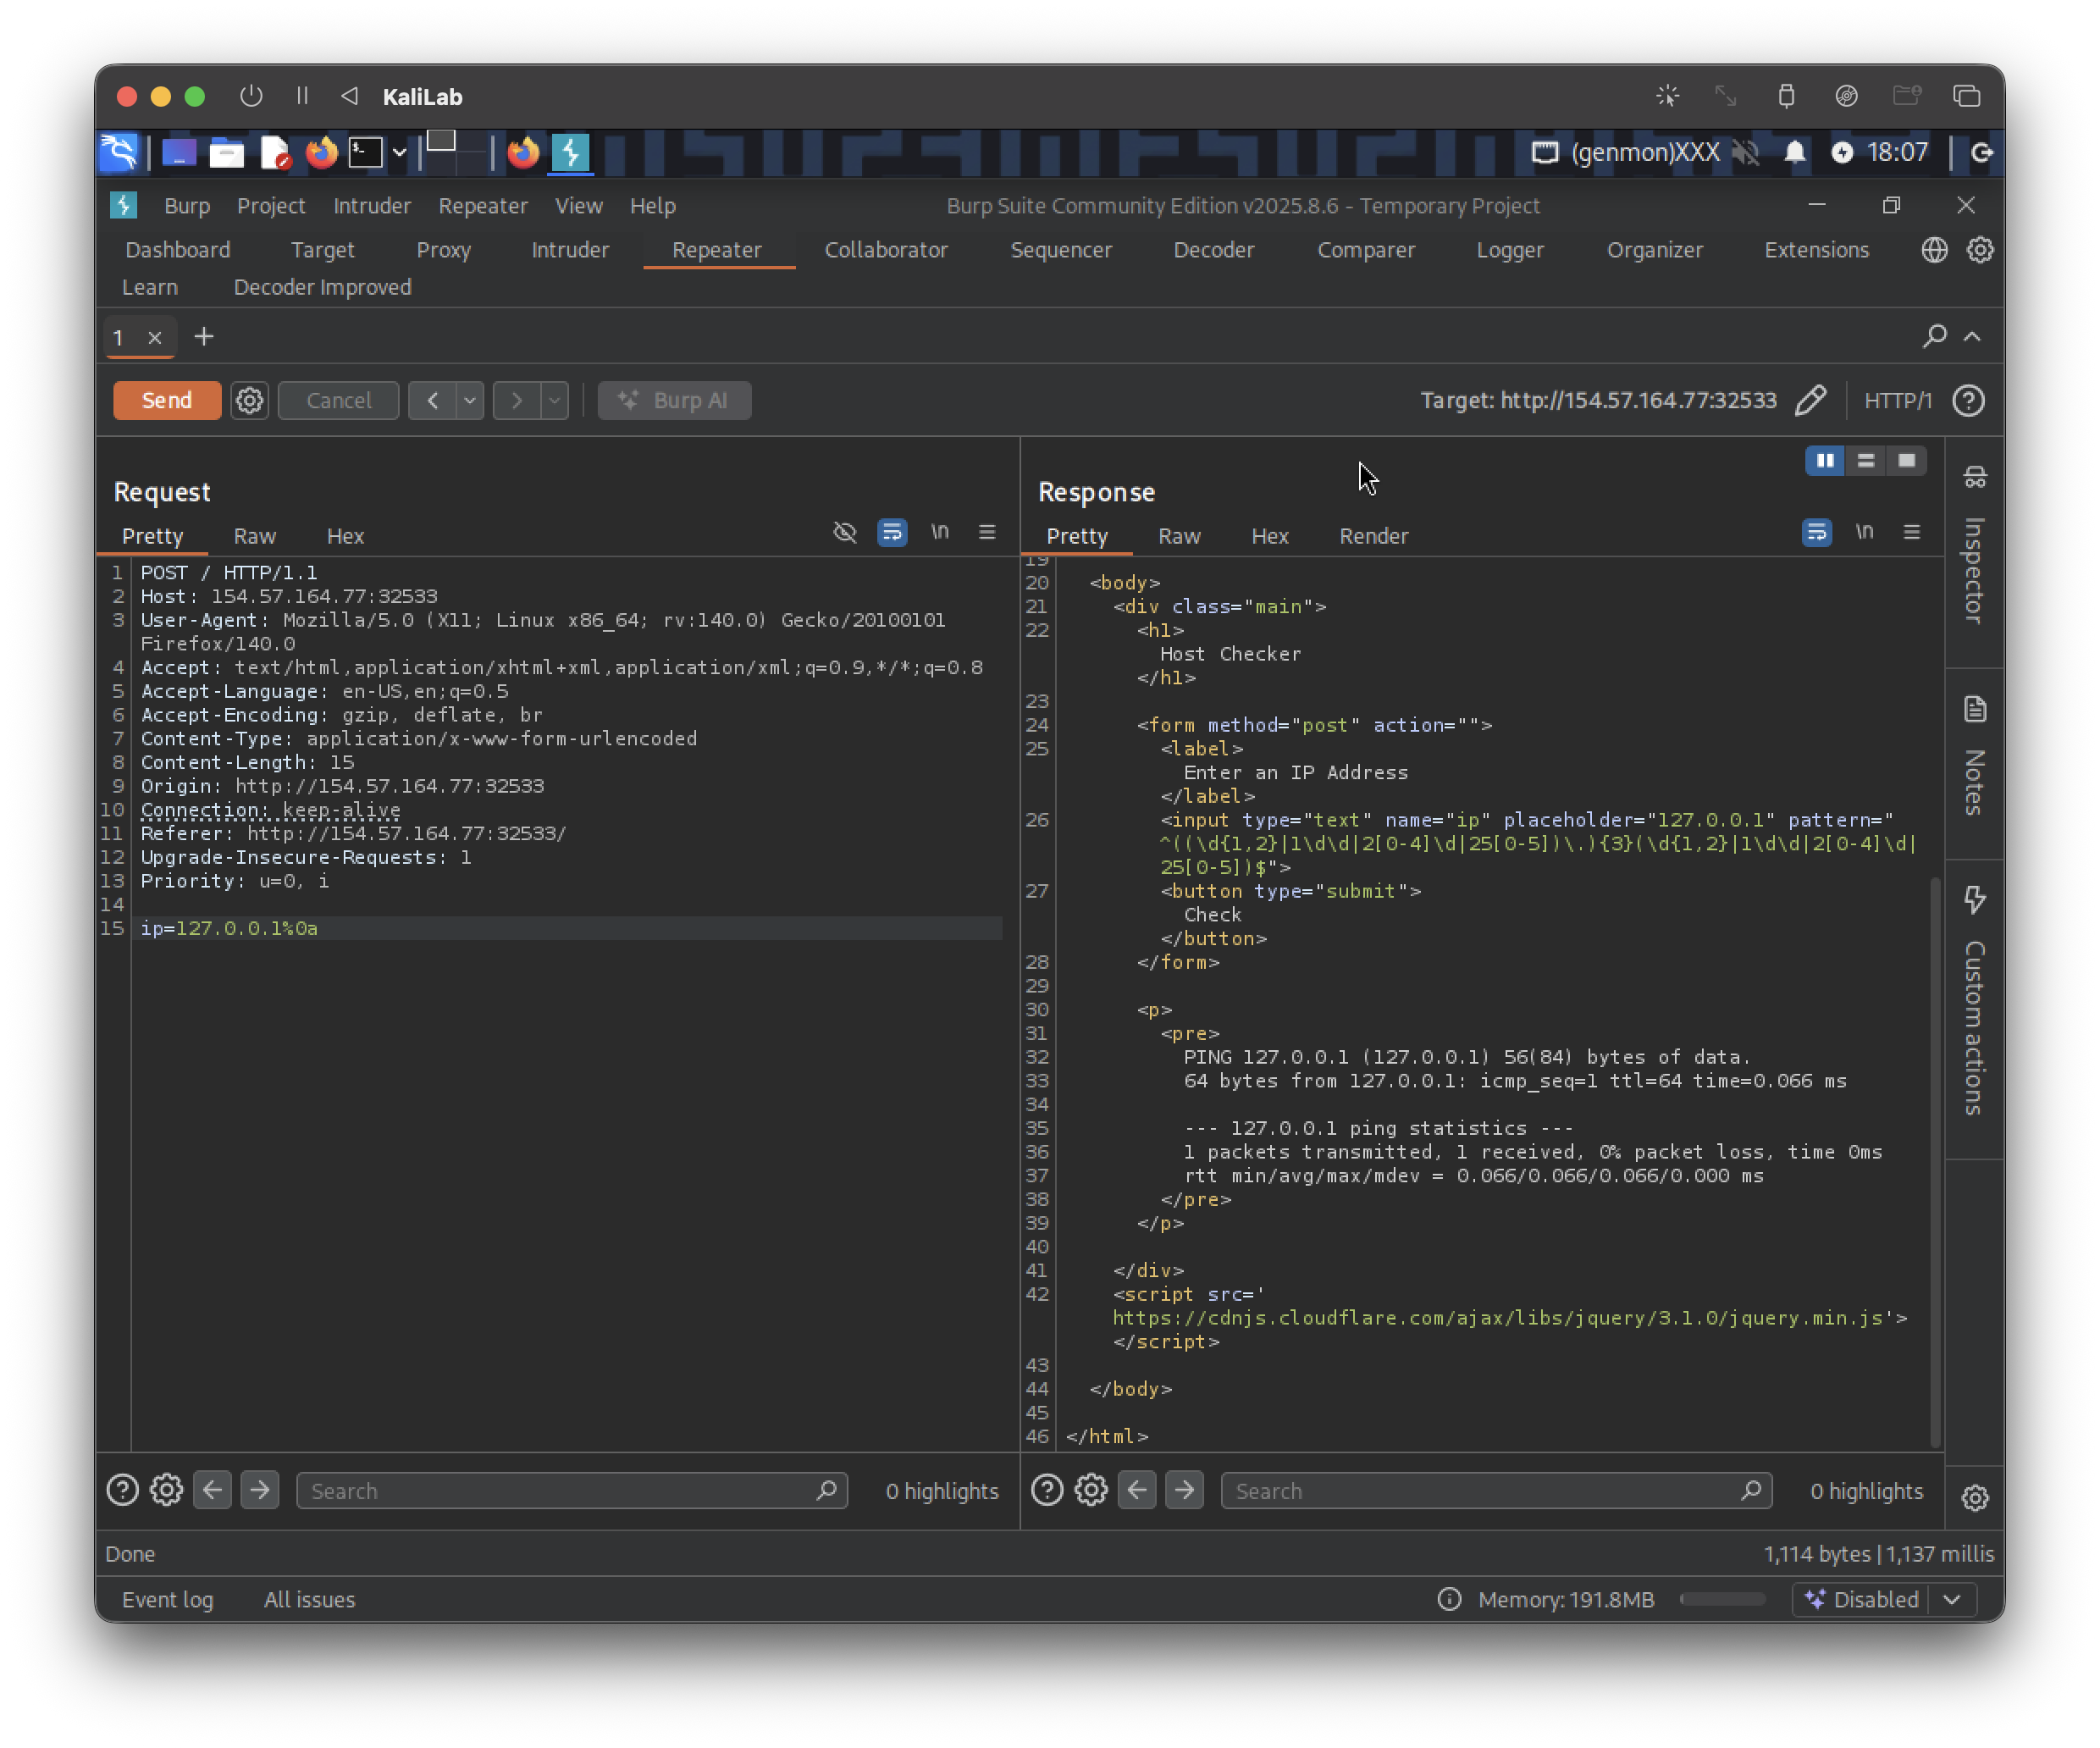Click Burp global settings gear icon
This screenshot has width=2100, height=1748.
1980,250
